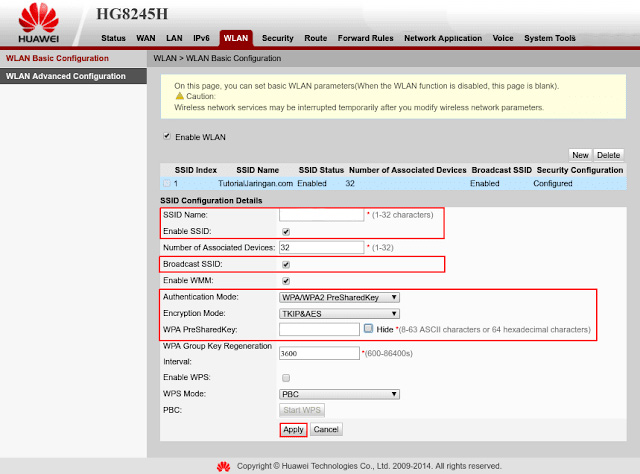Click the WPA PreSharedKey input field
The width and height of the screenshot is (640, 474).
click(x=319, y=329)
